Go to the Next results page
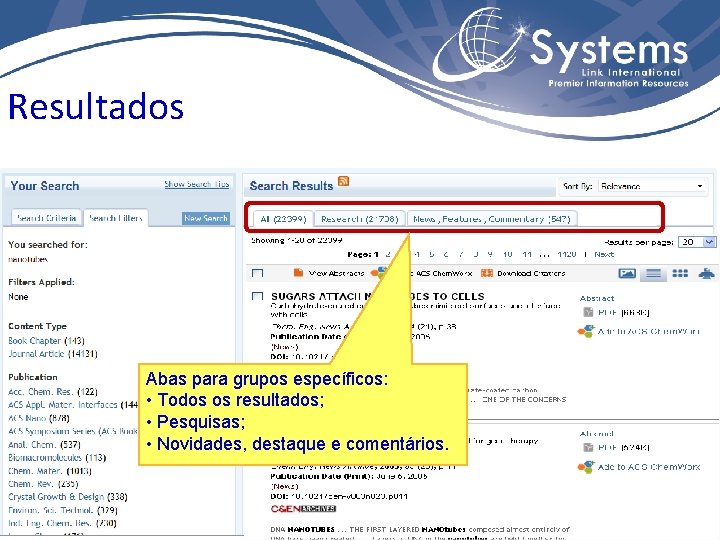This screenshot has height=540, width=720. (x=604, y=254)
